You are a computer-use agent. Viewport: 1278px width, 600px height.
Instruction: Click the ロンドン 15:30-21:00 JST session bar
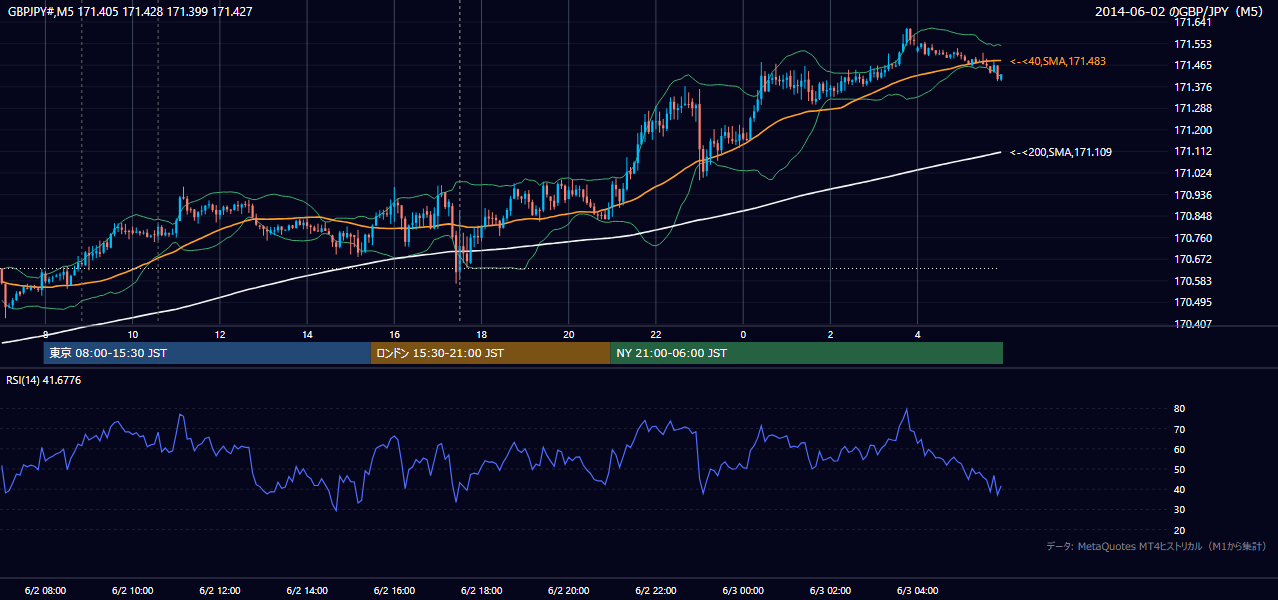[490, 353]
